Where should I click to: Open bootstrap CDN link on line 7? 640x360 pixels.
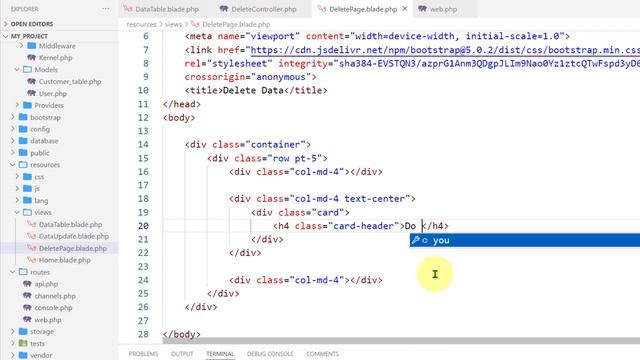[445, 50]
